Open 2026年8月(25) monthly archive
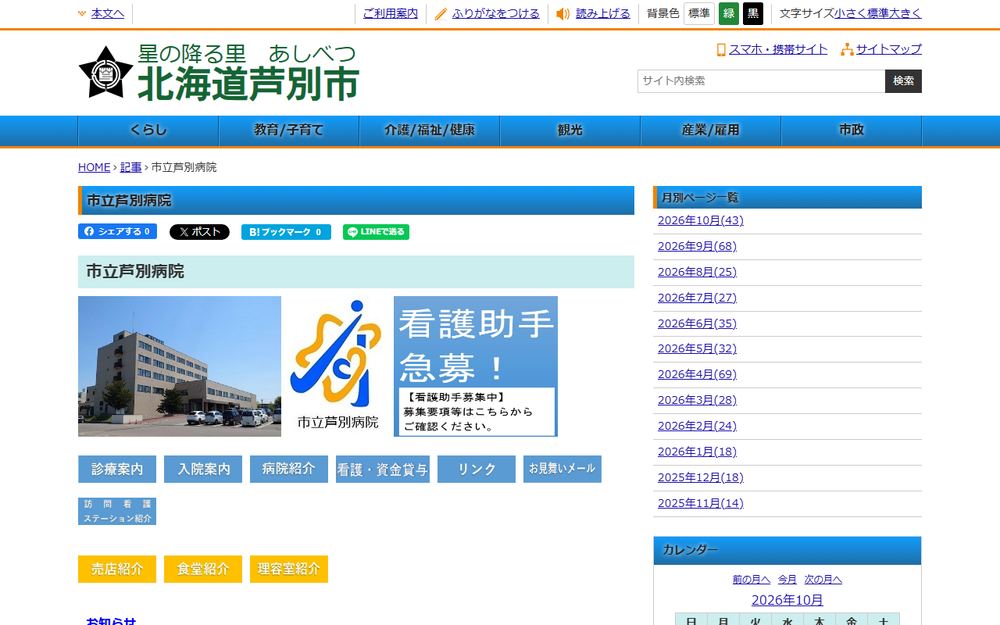 (697, 272)
